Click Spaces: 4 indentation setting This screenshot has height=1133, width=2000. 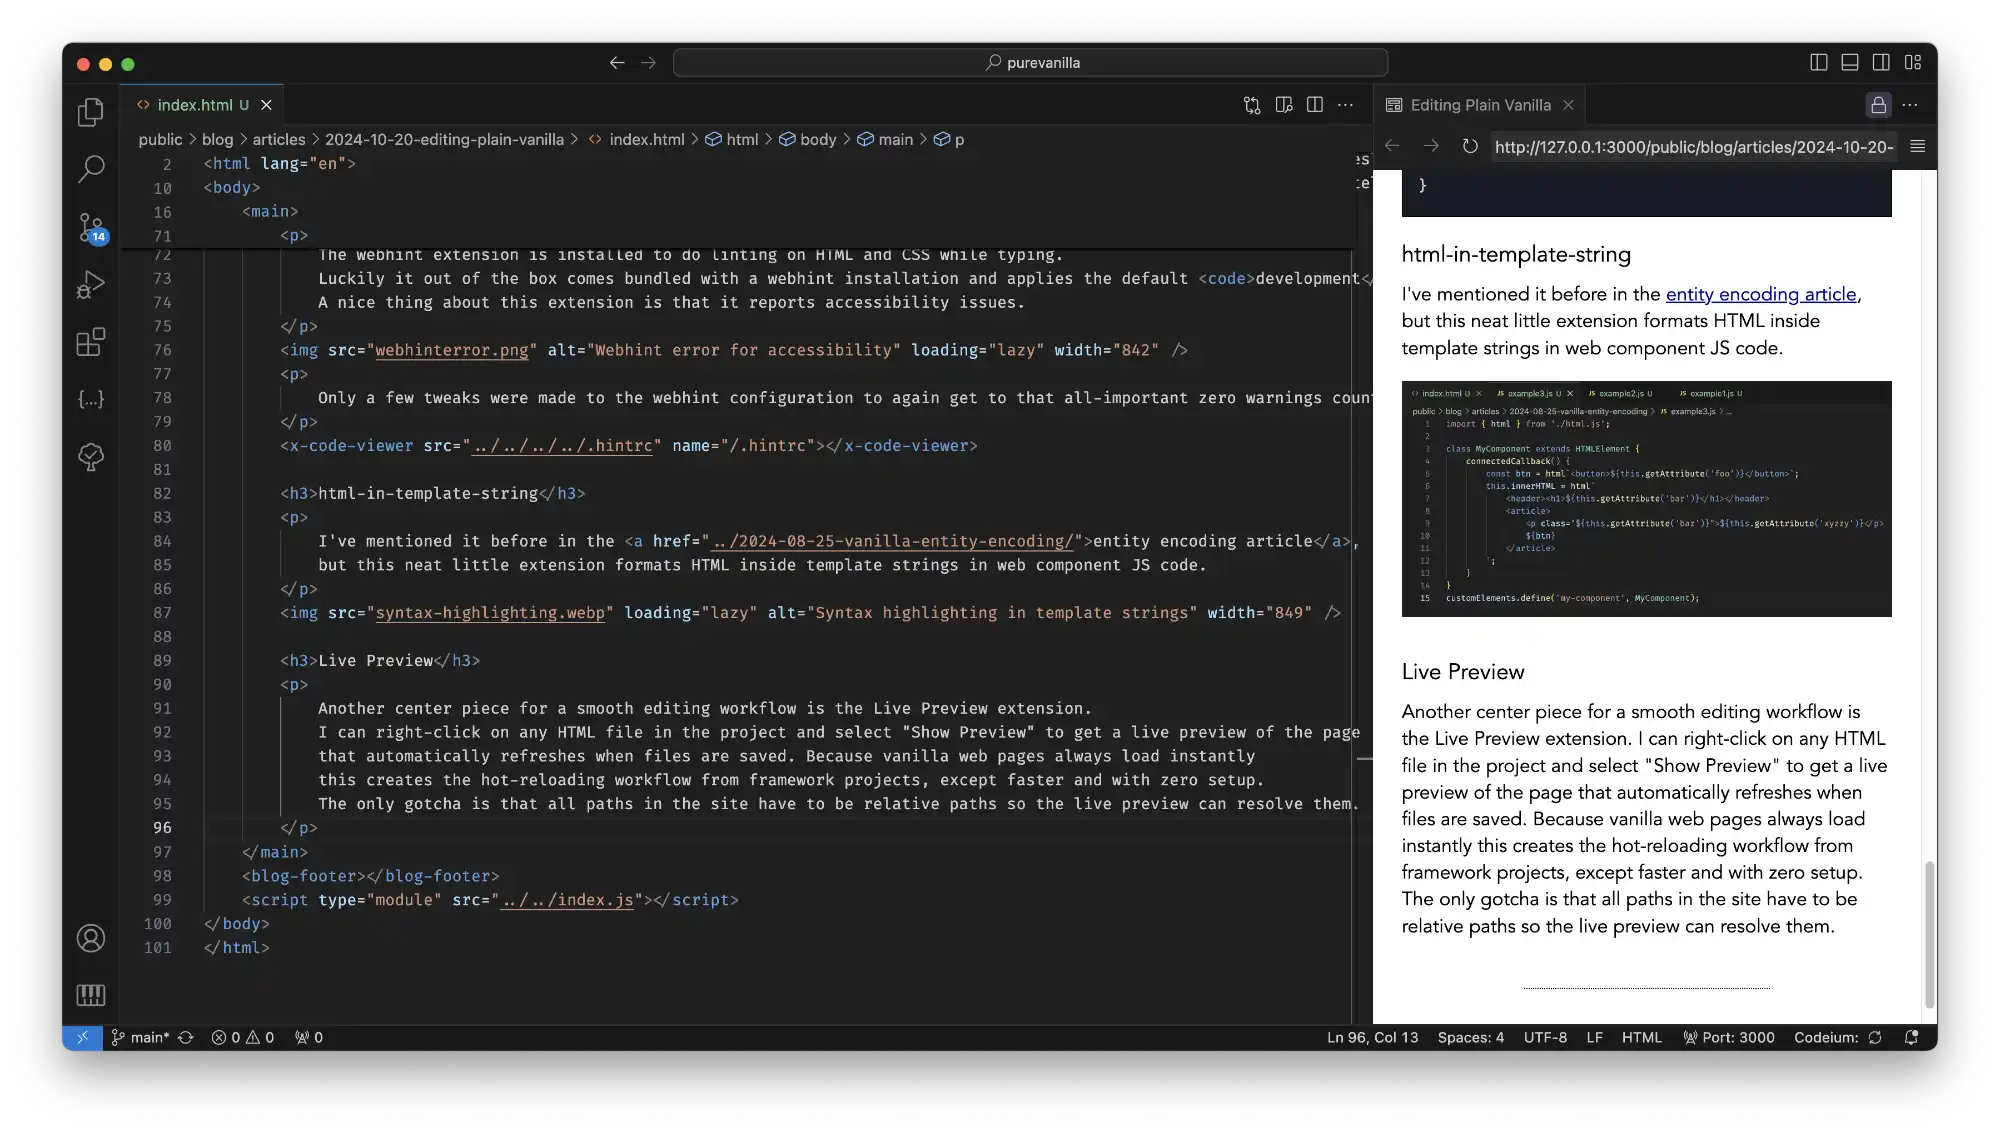coord(1470,1037)
